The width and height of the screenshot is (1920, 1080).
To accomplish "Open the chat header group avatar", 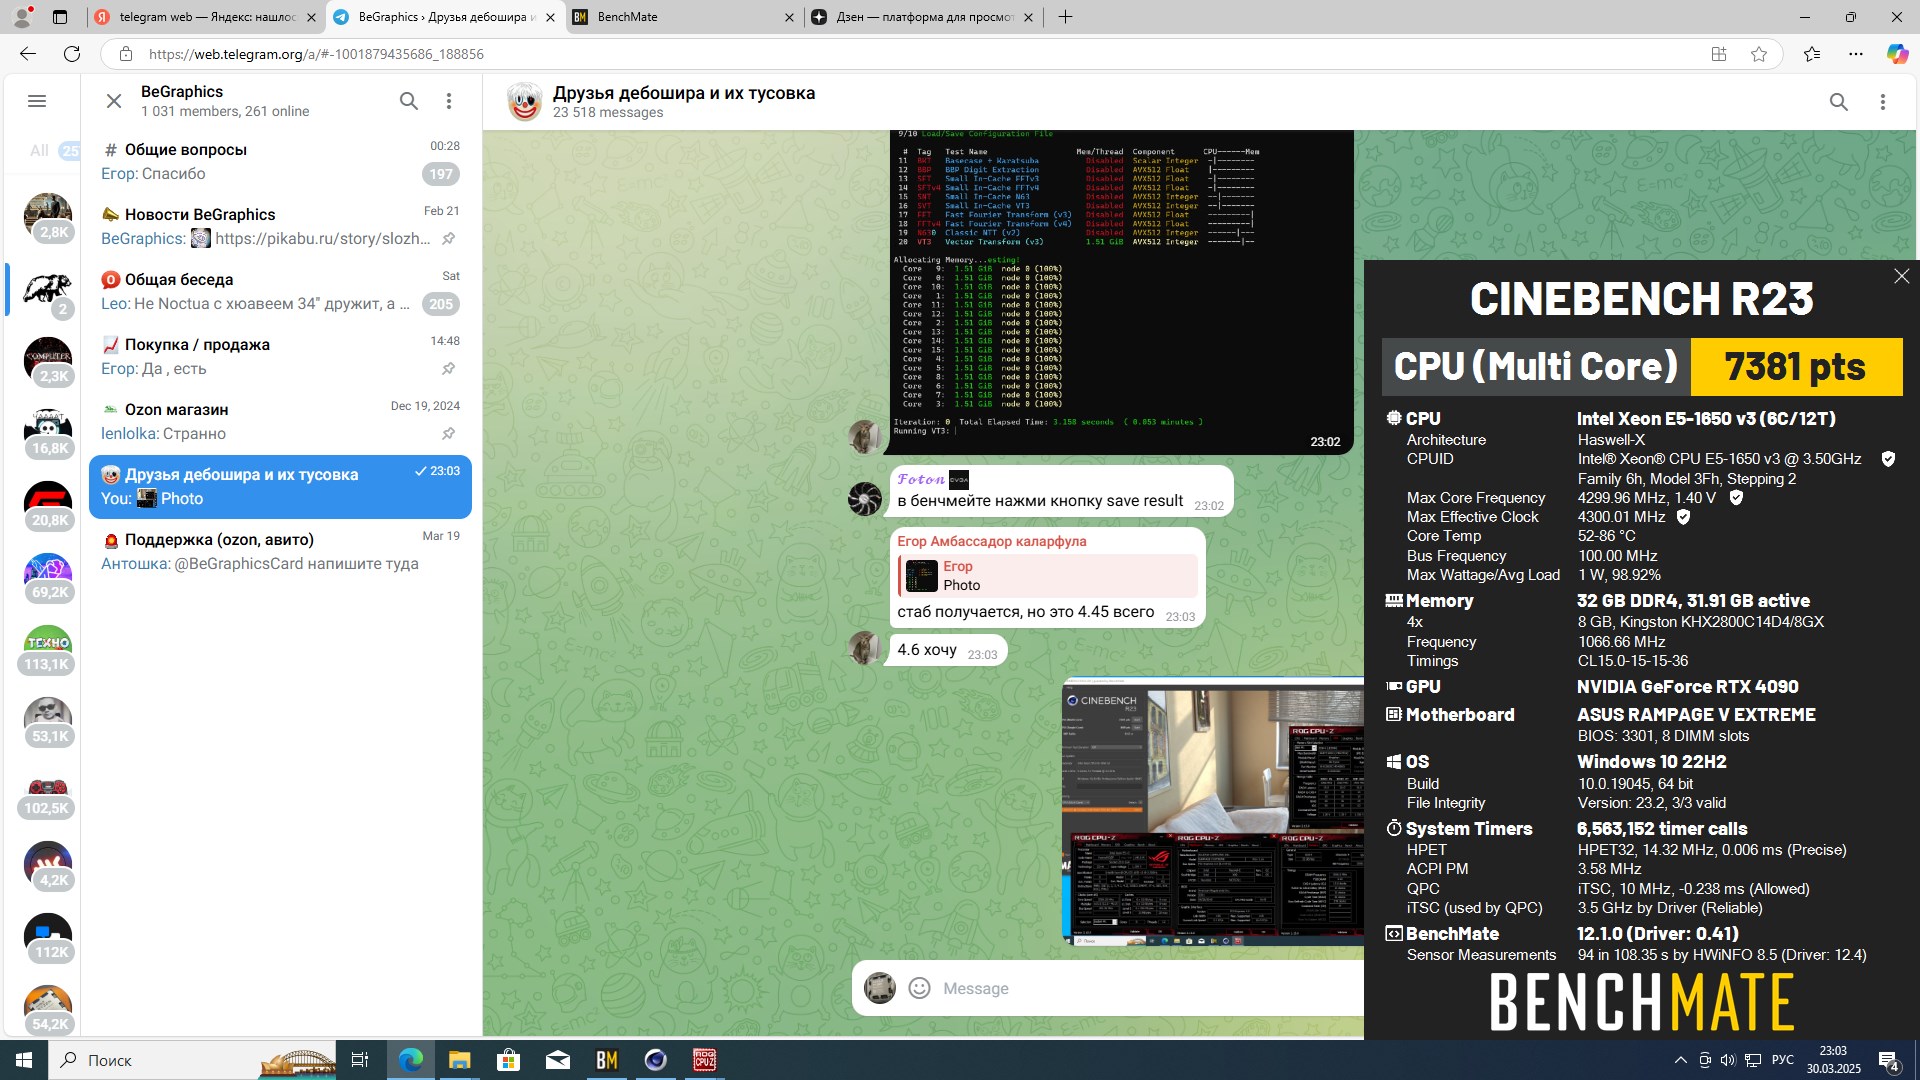I will point(525,102).
